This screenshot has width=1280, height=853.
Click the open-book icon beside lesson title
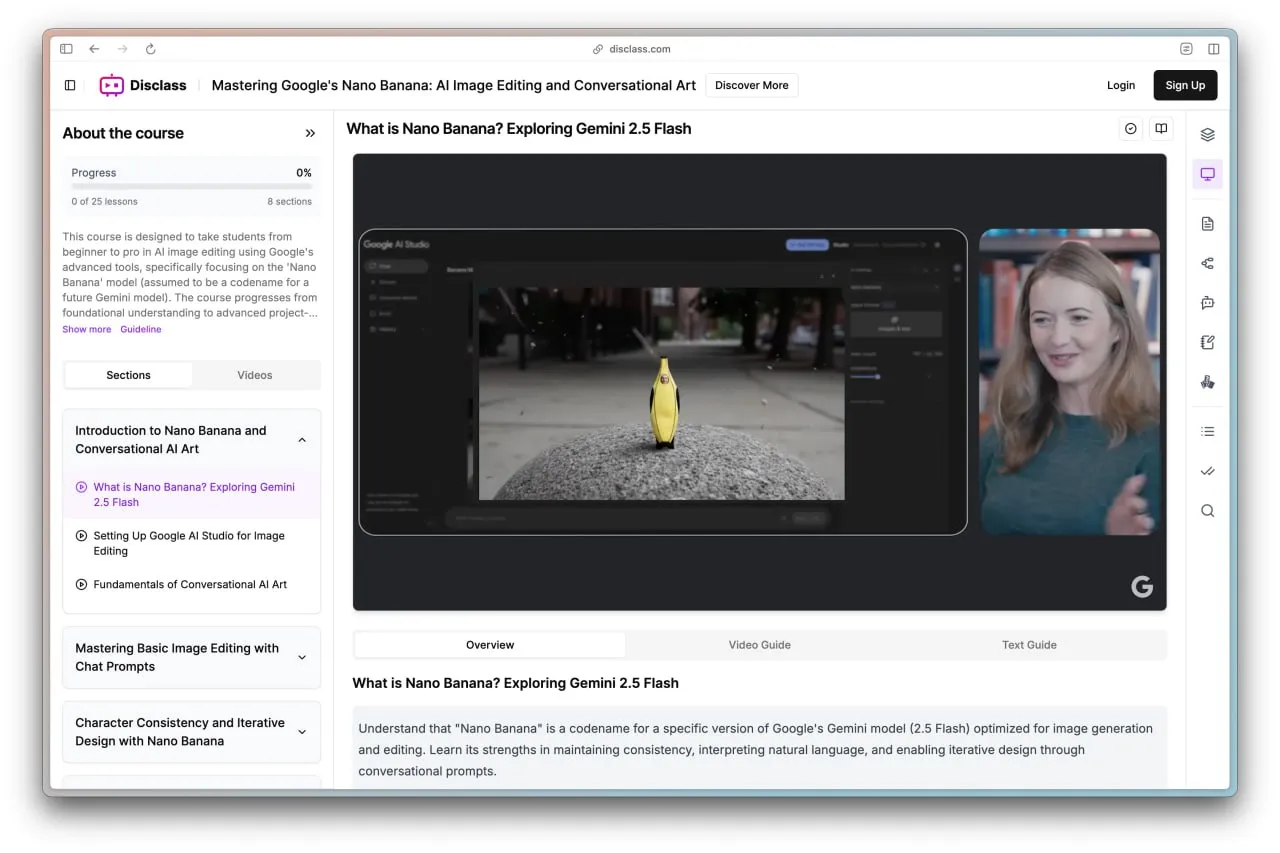[x=1161, y=129]
